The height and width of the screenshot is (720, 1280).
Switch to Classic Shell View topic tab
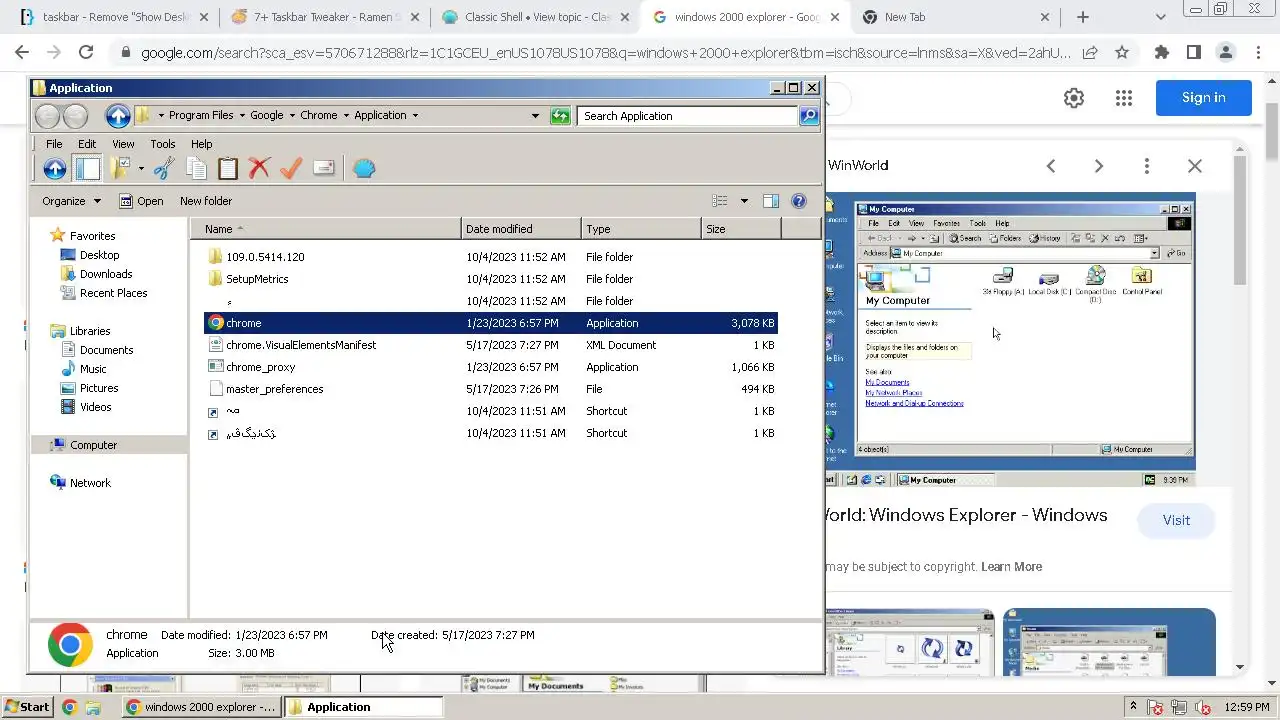tap(538, 17)
